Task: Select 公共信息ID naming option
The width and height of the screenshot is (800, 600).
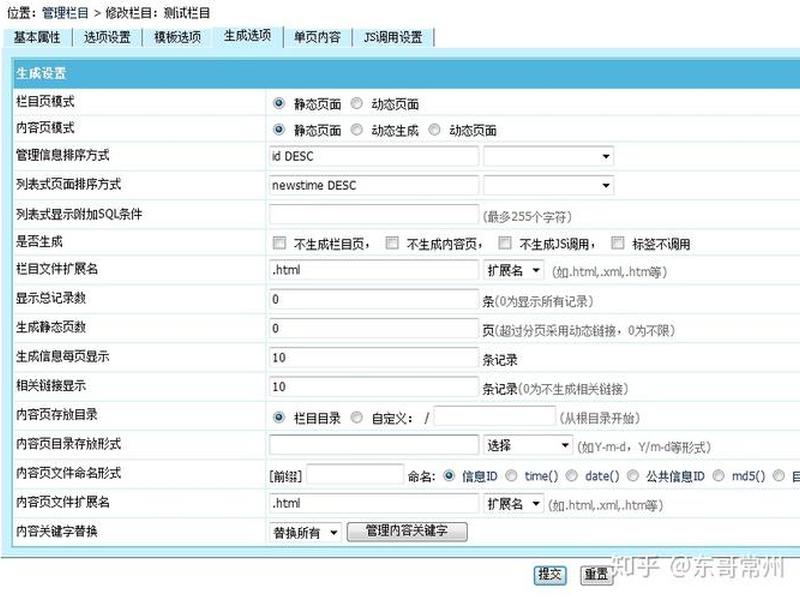Action: point(633,476)
